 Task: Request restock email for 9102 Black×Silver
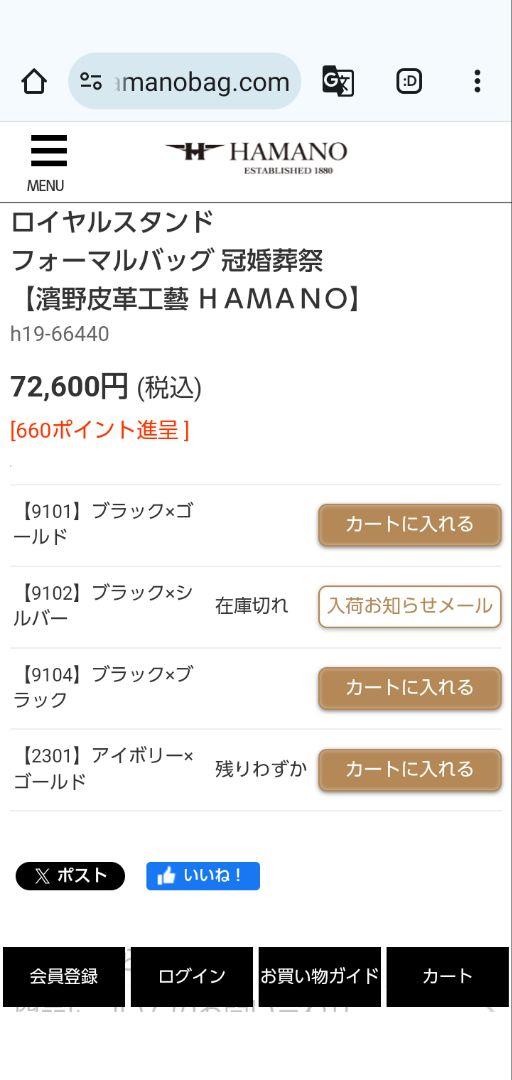(409, 607)
